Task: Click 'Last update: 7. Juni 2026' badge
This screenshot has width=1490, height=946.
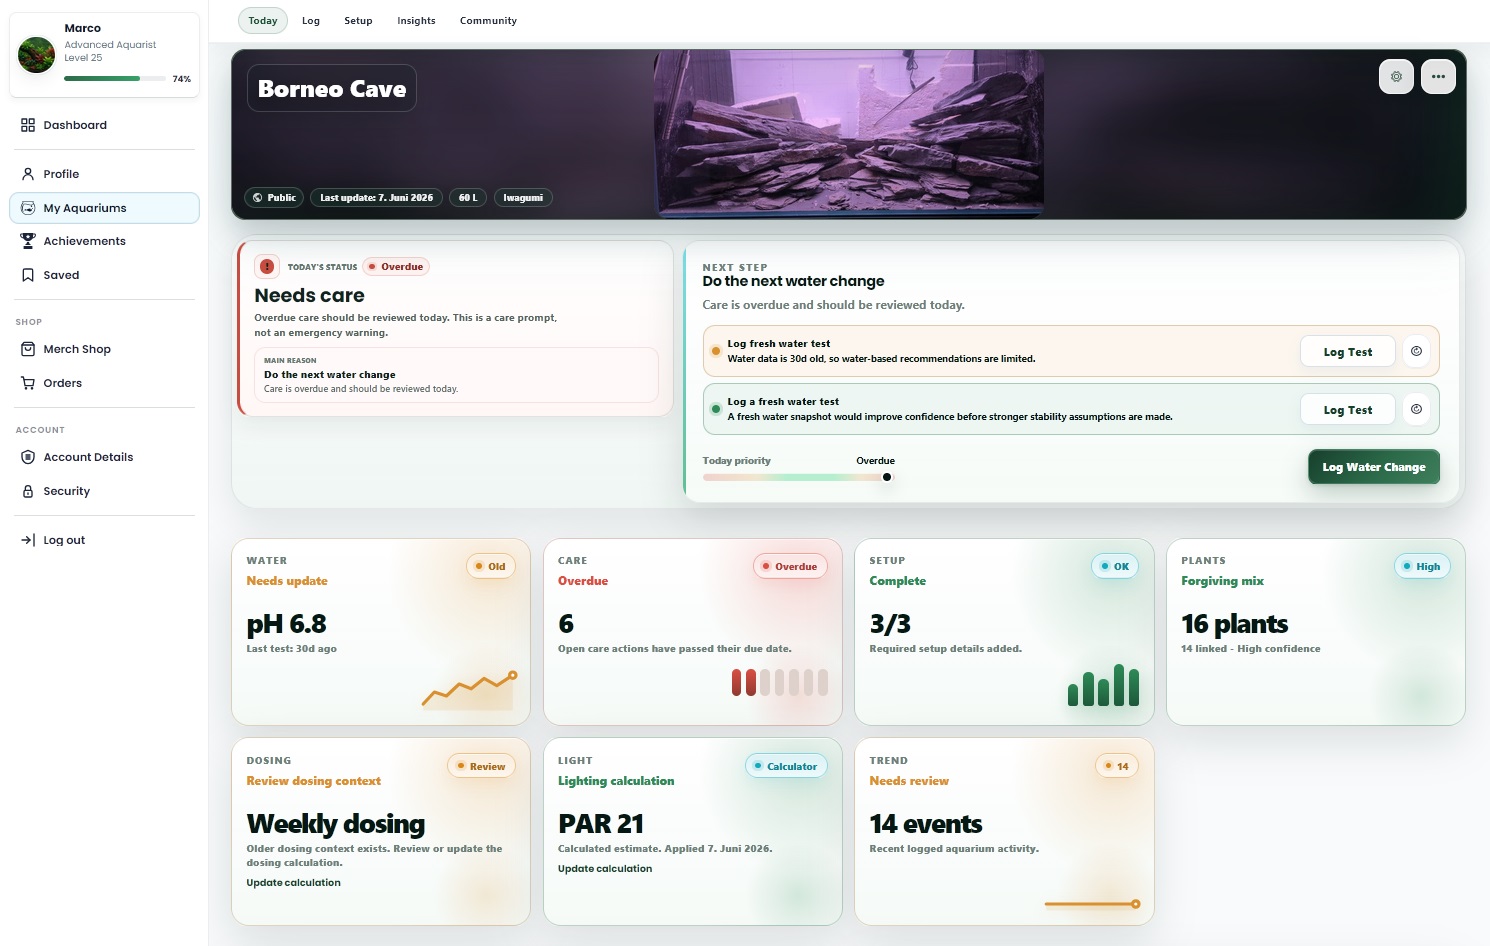Action: pyautogui.click(x=376, y=198)
